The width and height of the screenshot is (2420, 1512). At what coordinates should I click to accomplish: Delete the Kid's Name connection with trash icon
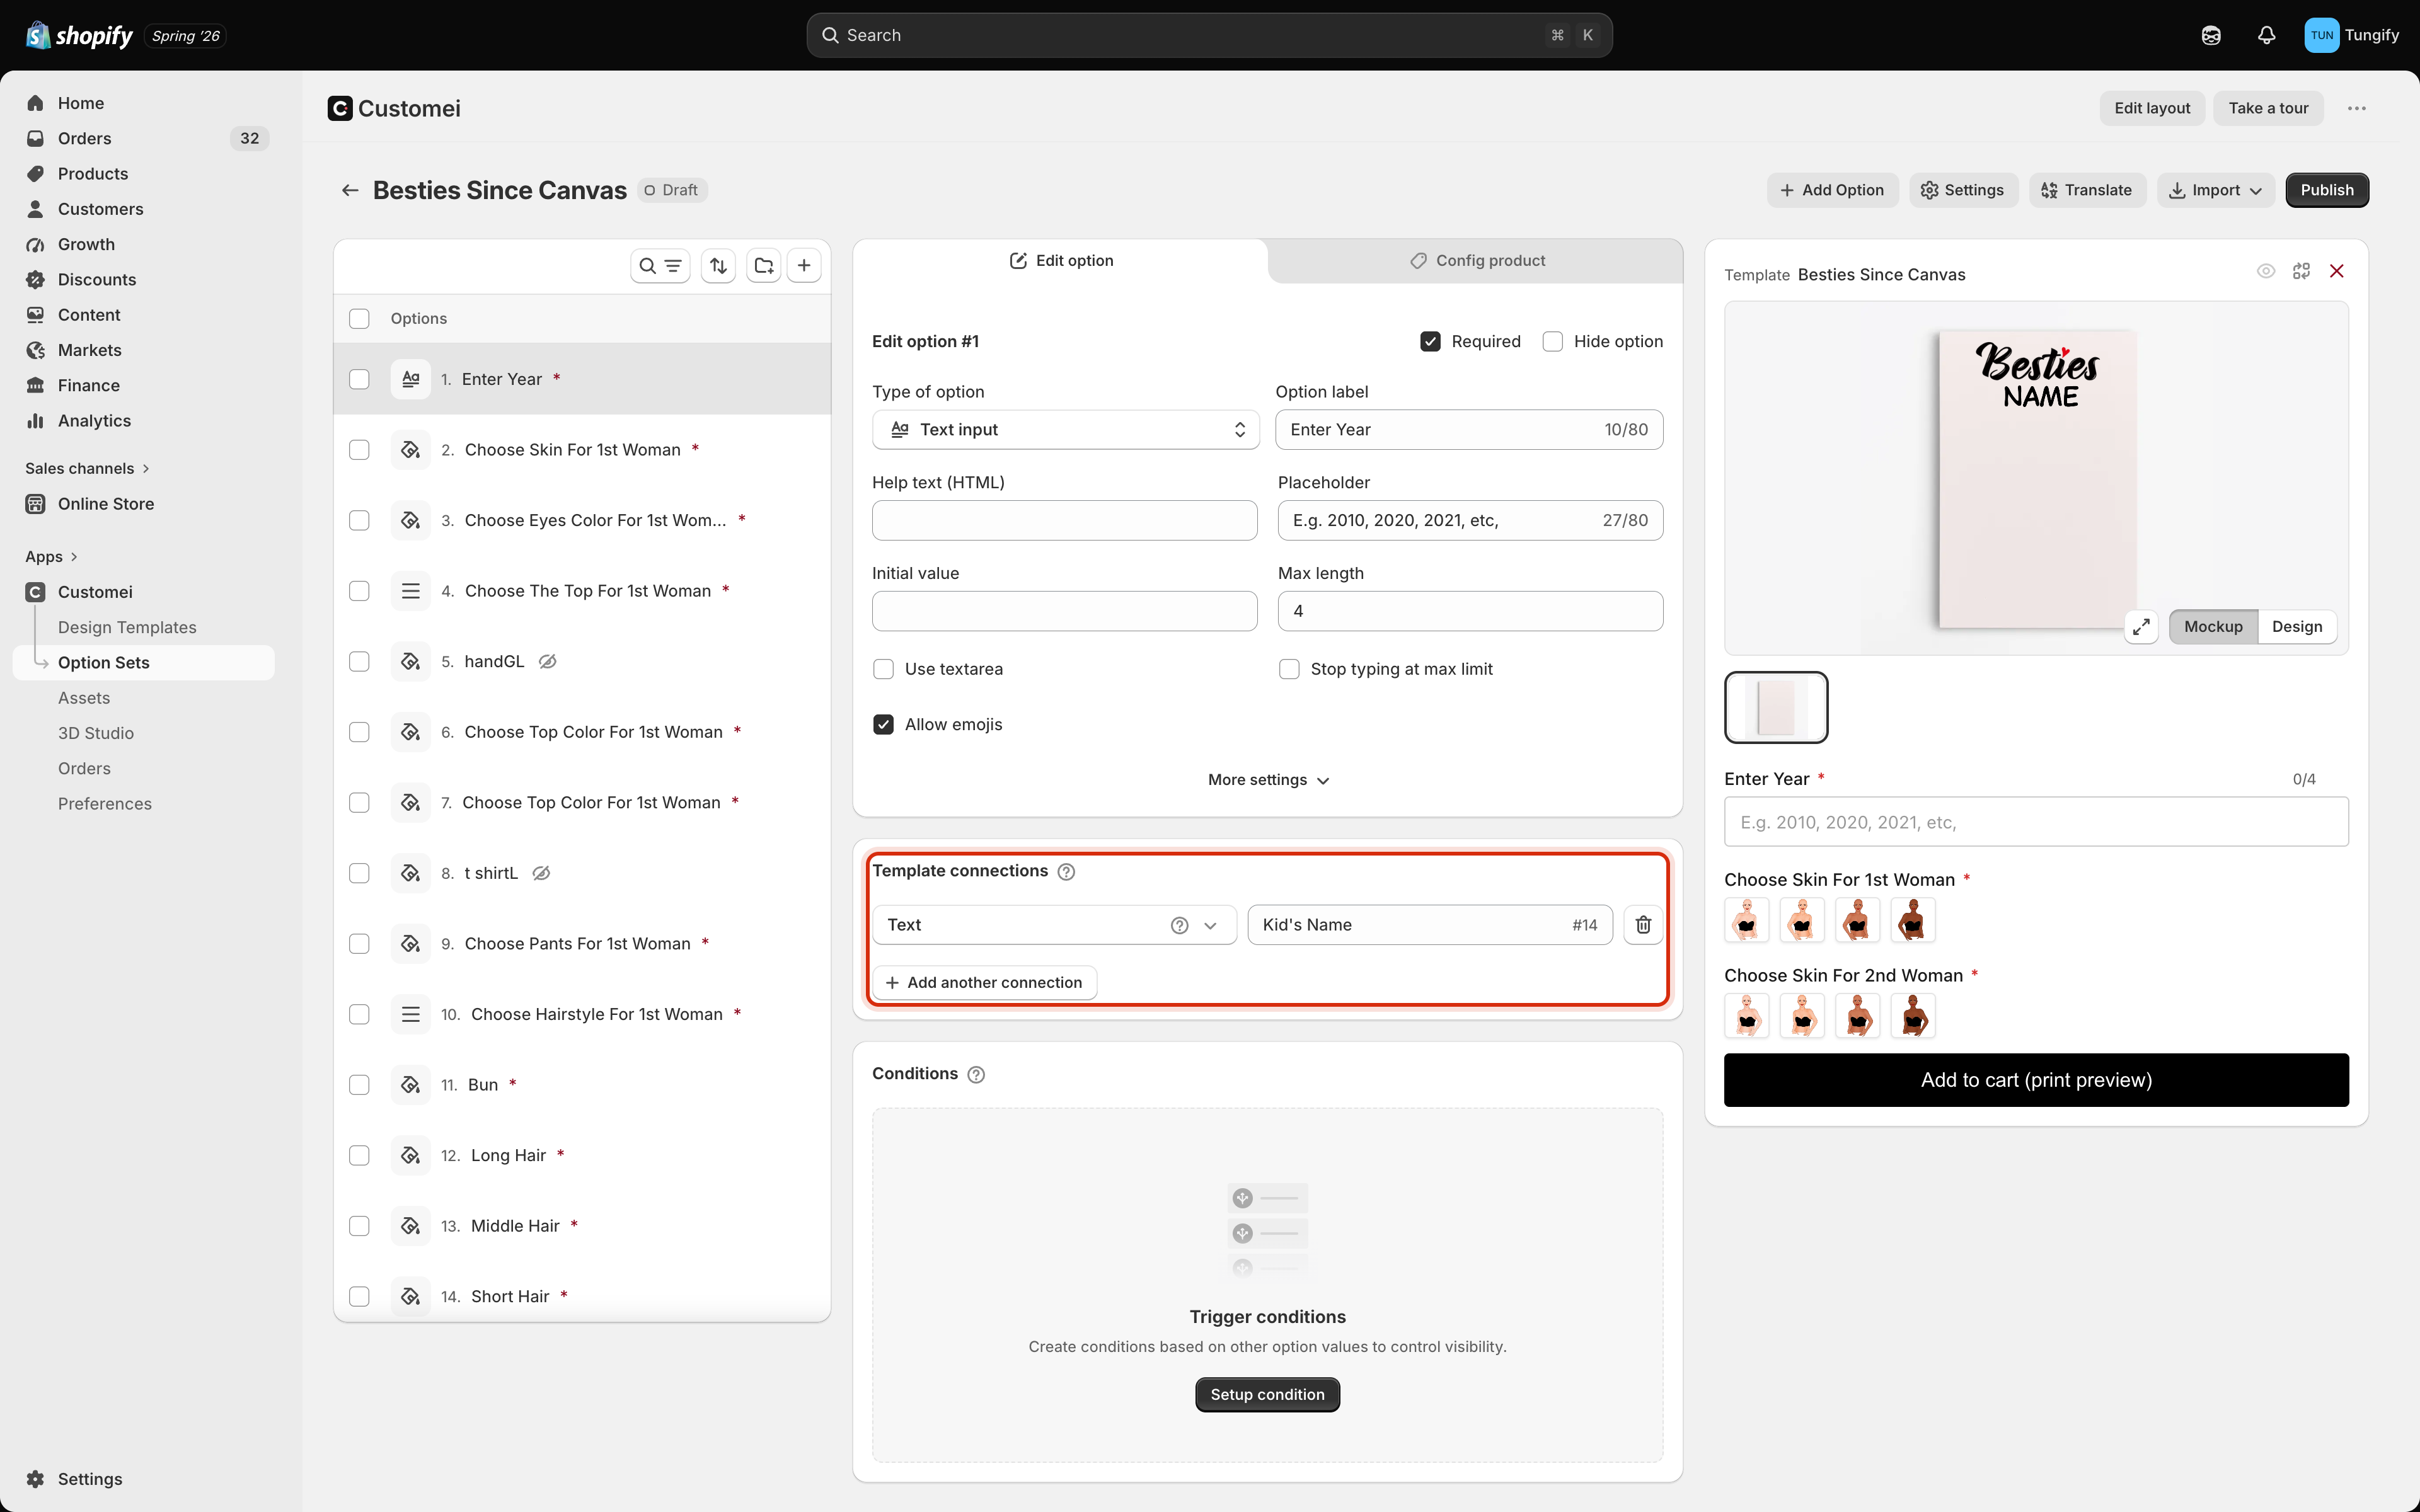coord(1643,925)
